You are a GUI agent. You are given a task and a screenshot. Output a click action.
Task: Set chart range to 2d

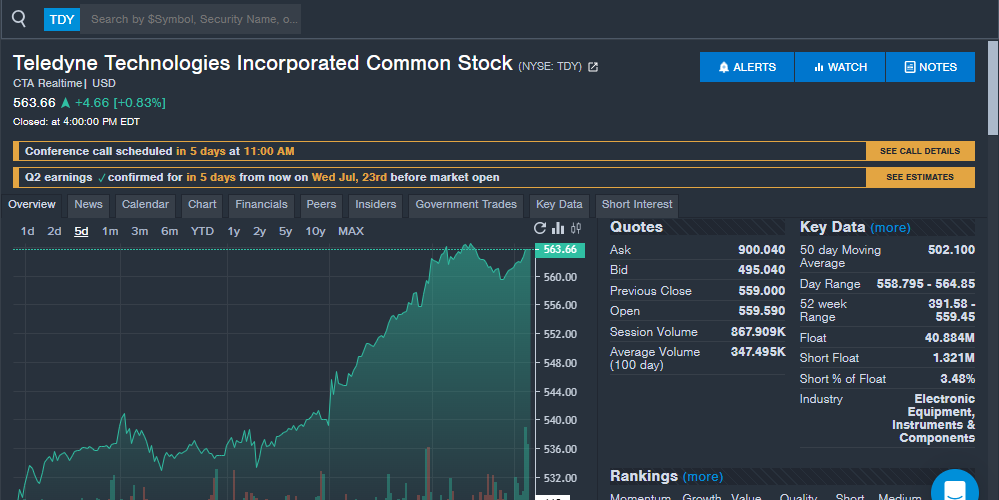coord(54,231)
